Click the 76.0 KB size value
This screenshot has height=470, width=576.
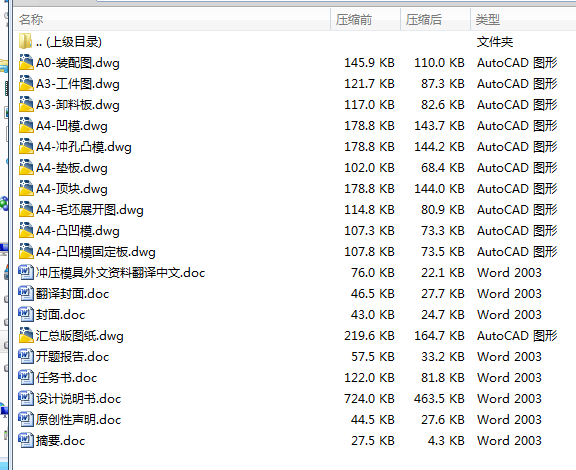(372, 273)
